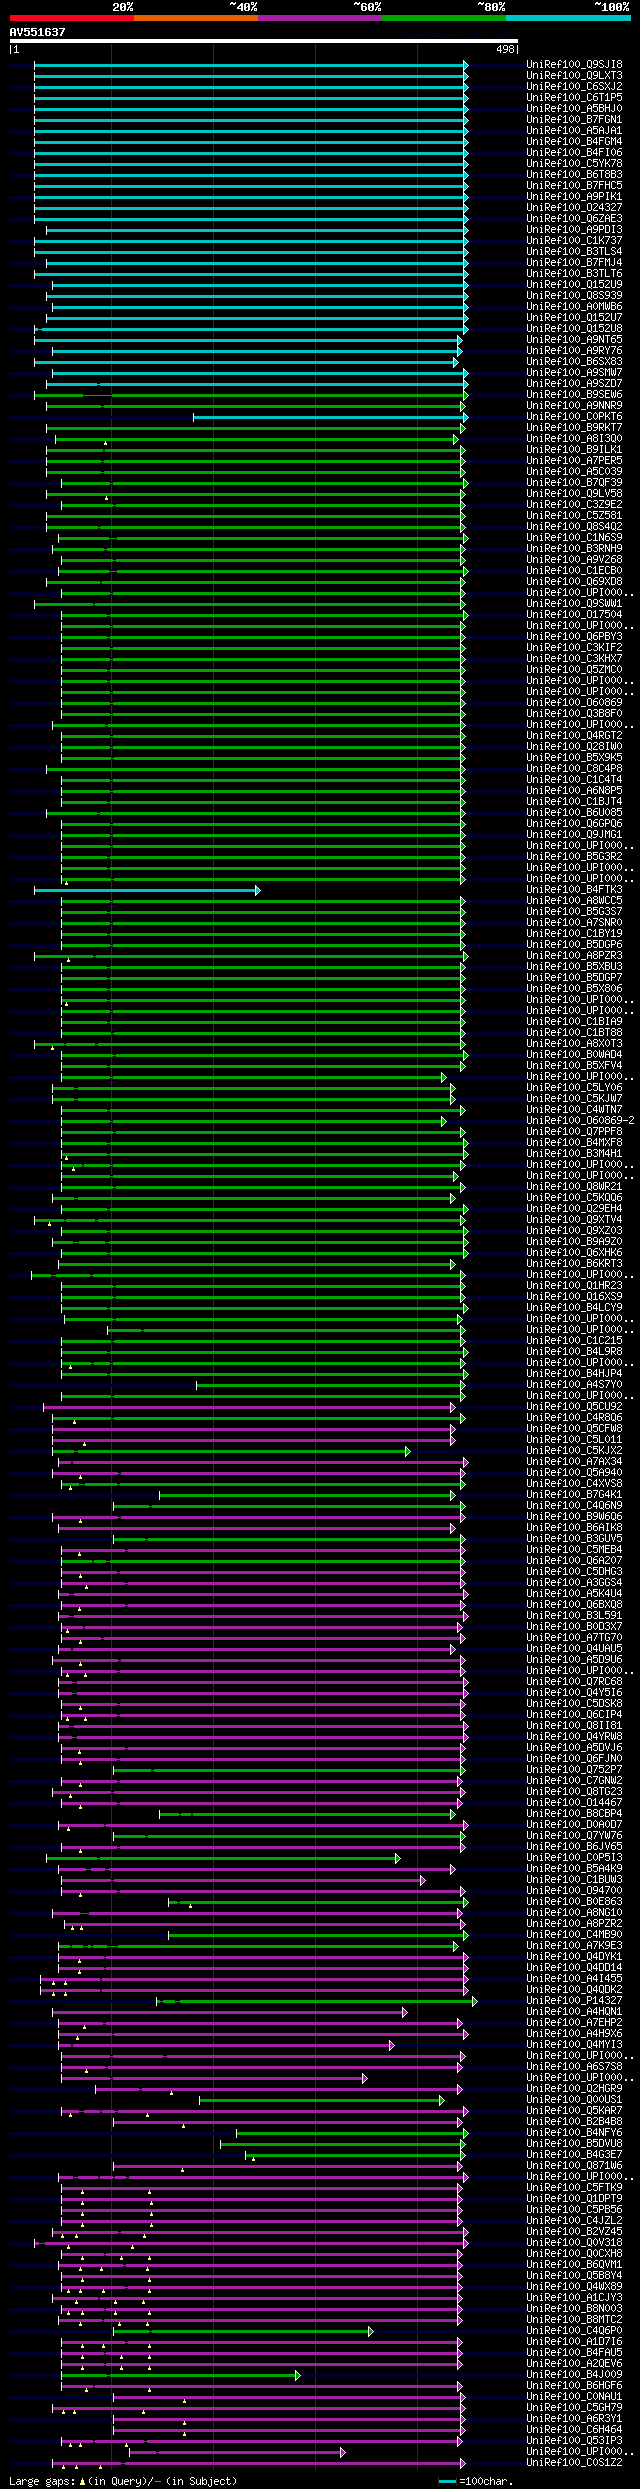Click the label UniRef100_Q00US1
The height and width of the screenshot is (2489, 640).
pyautogui.click(x=574, y=2100)
